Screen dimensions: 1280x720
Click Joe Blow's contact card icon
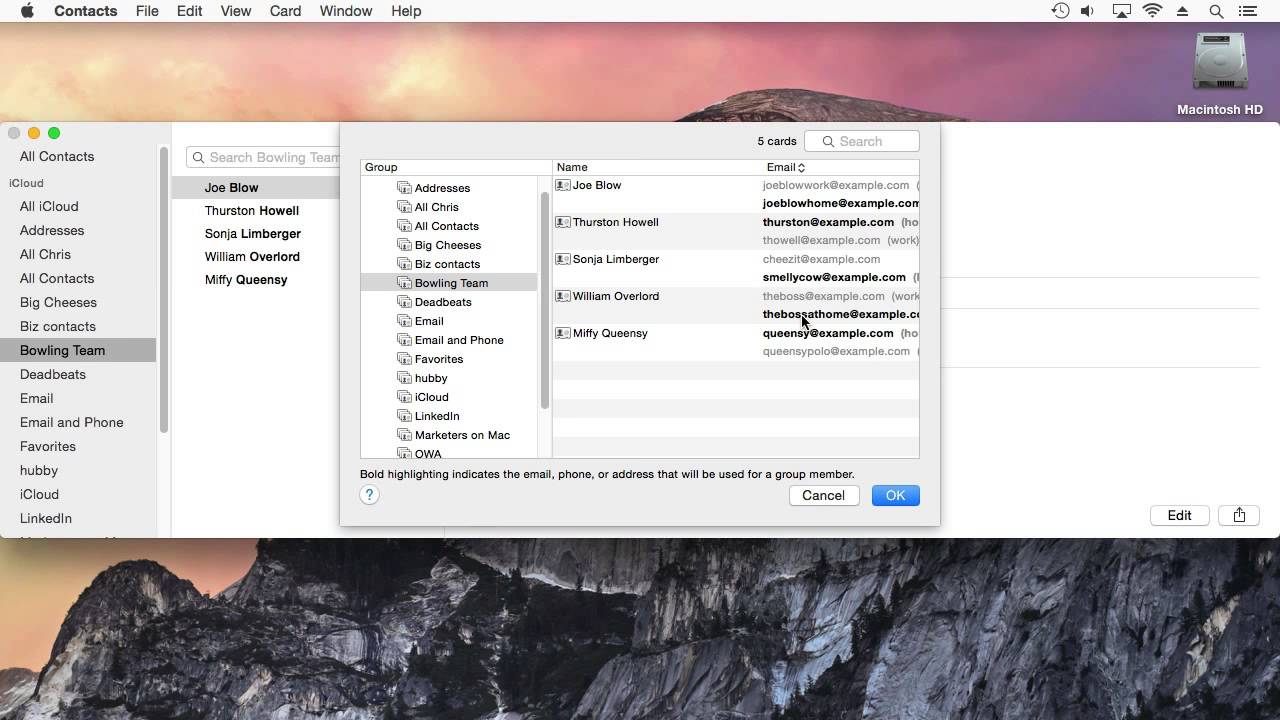pyautogui.click(x=563, y=185)
